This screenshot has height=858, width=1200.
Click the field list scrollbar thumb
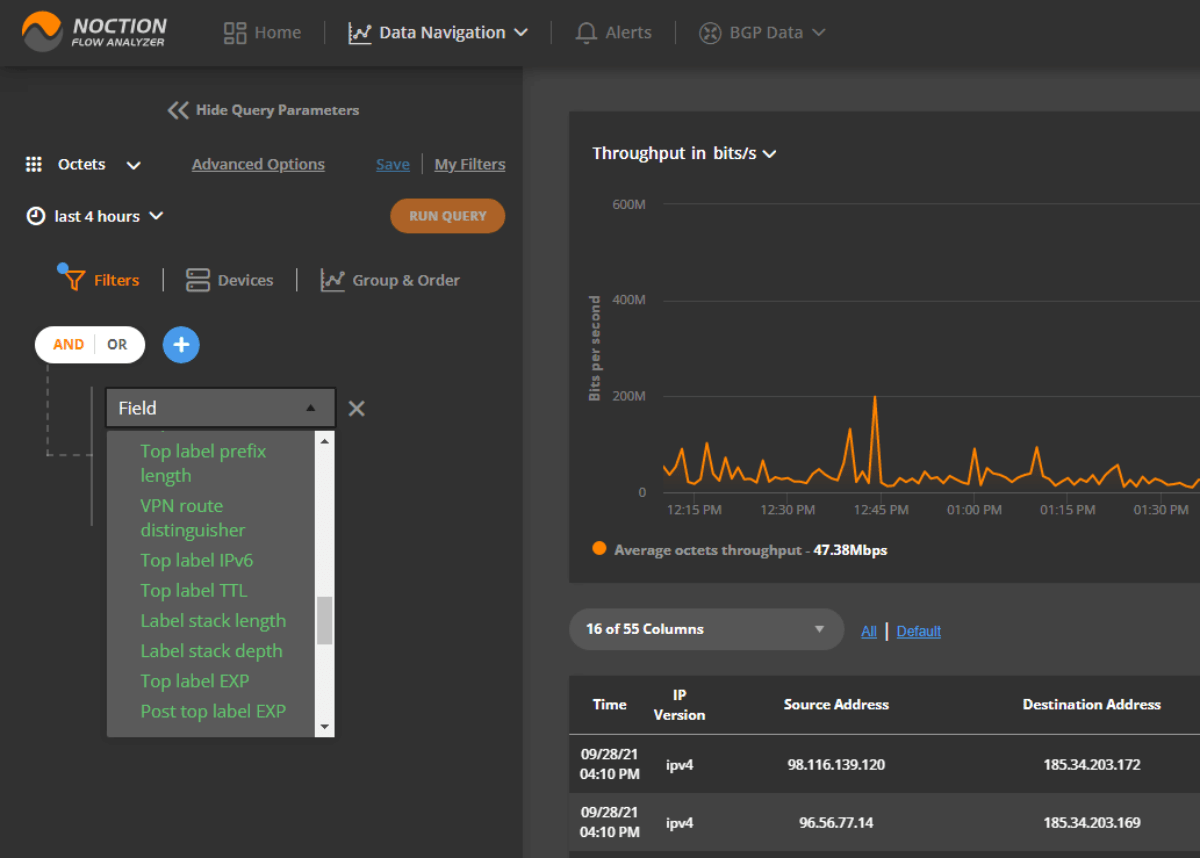tap(324, 620)
